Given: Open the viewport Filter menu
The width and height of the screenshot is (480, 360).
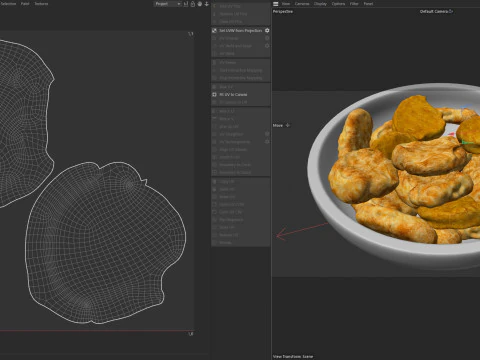Looking at the screenshot, I should [x=354, y=4].
